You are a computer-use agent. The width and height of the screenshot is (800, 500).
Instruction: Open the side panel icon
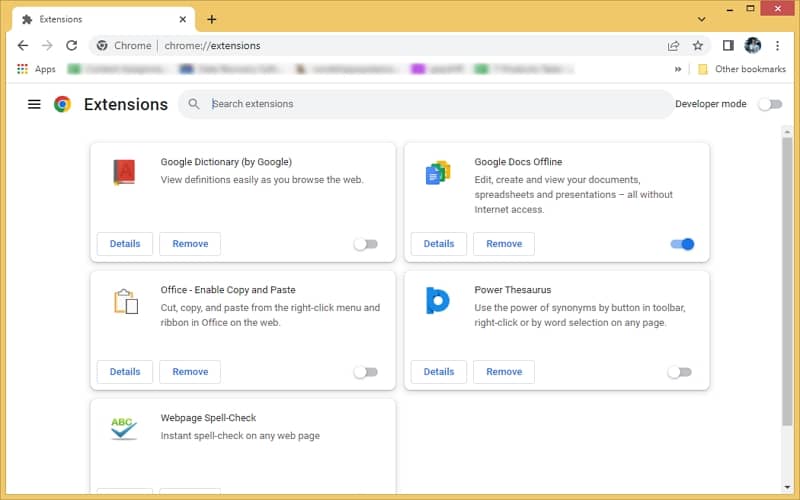[728, 45]
